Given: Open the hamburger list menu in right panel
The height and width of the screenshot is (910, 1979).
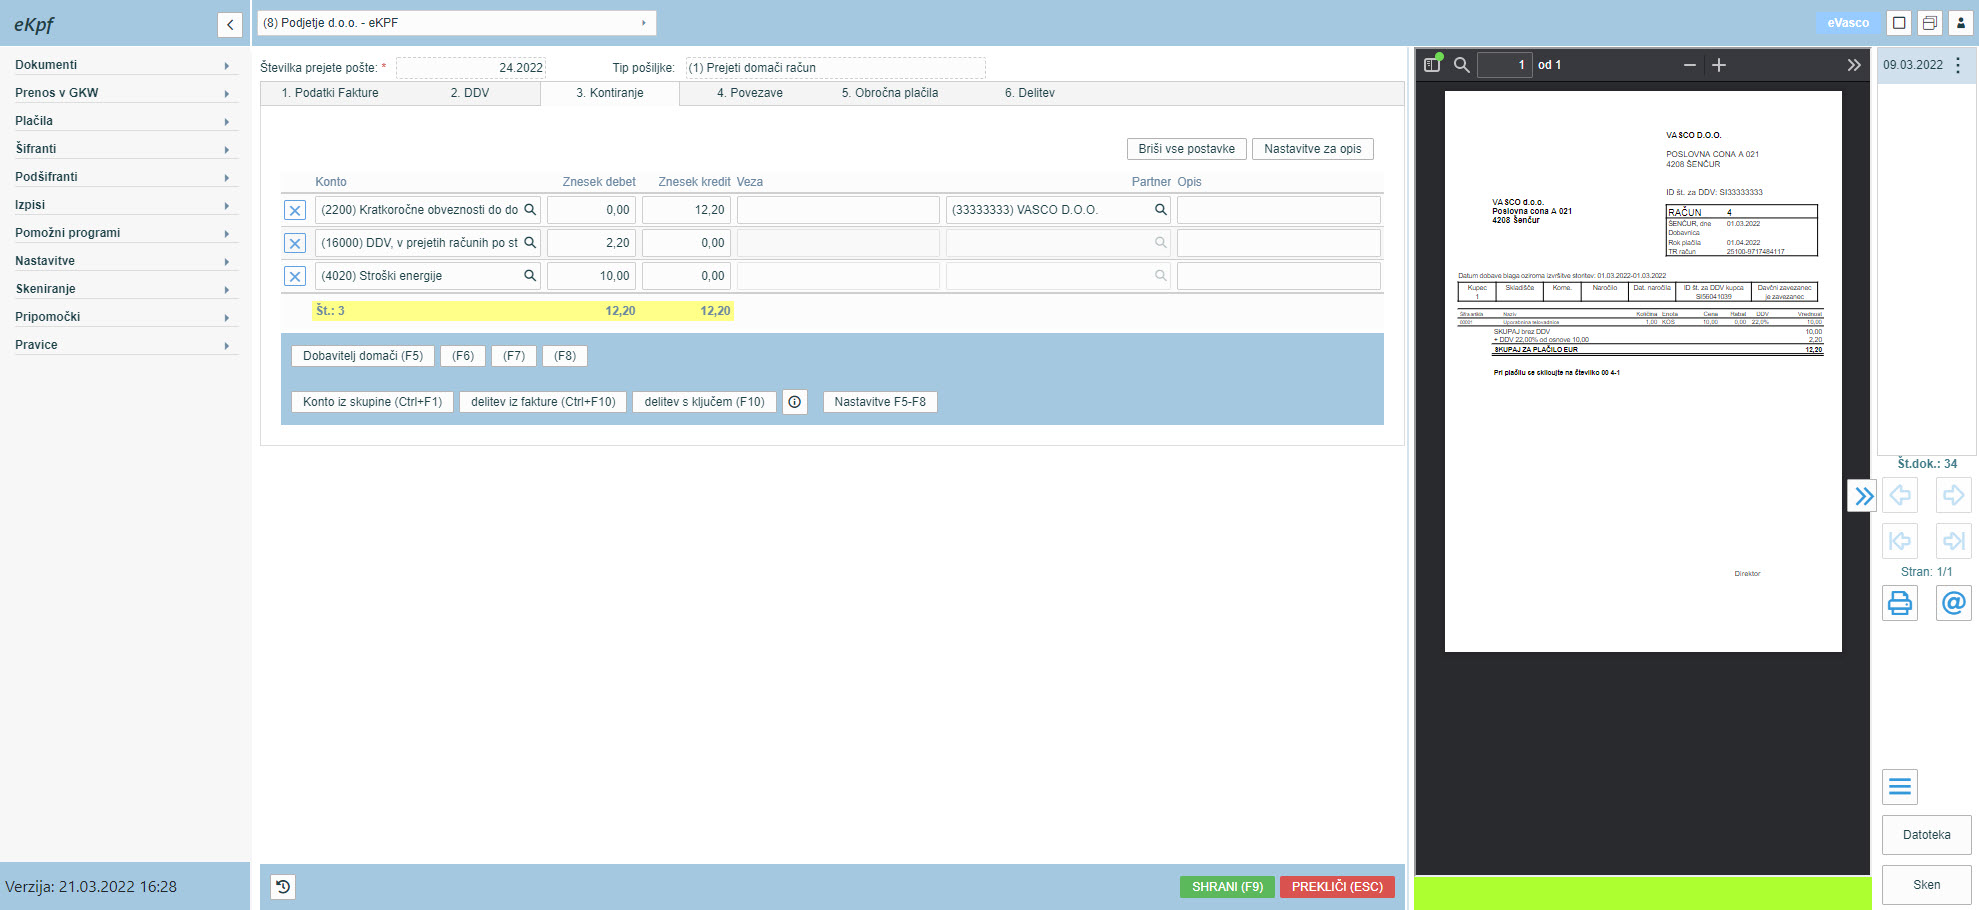Looking at the screenshot, I should click(x=1900, y=787).
